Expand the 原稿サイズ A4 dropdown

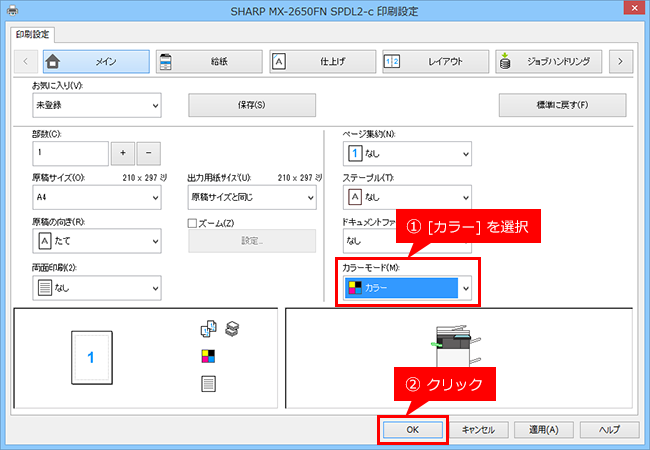[97, 197]
